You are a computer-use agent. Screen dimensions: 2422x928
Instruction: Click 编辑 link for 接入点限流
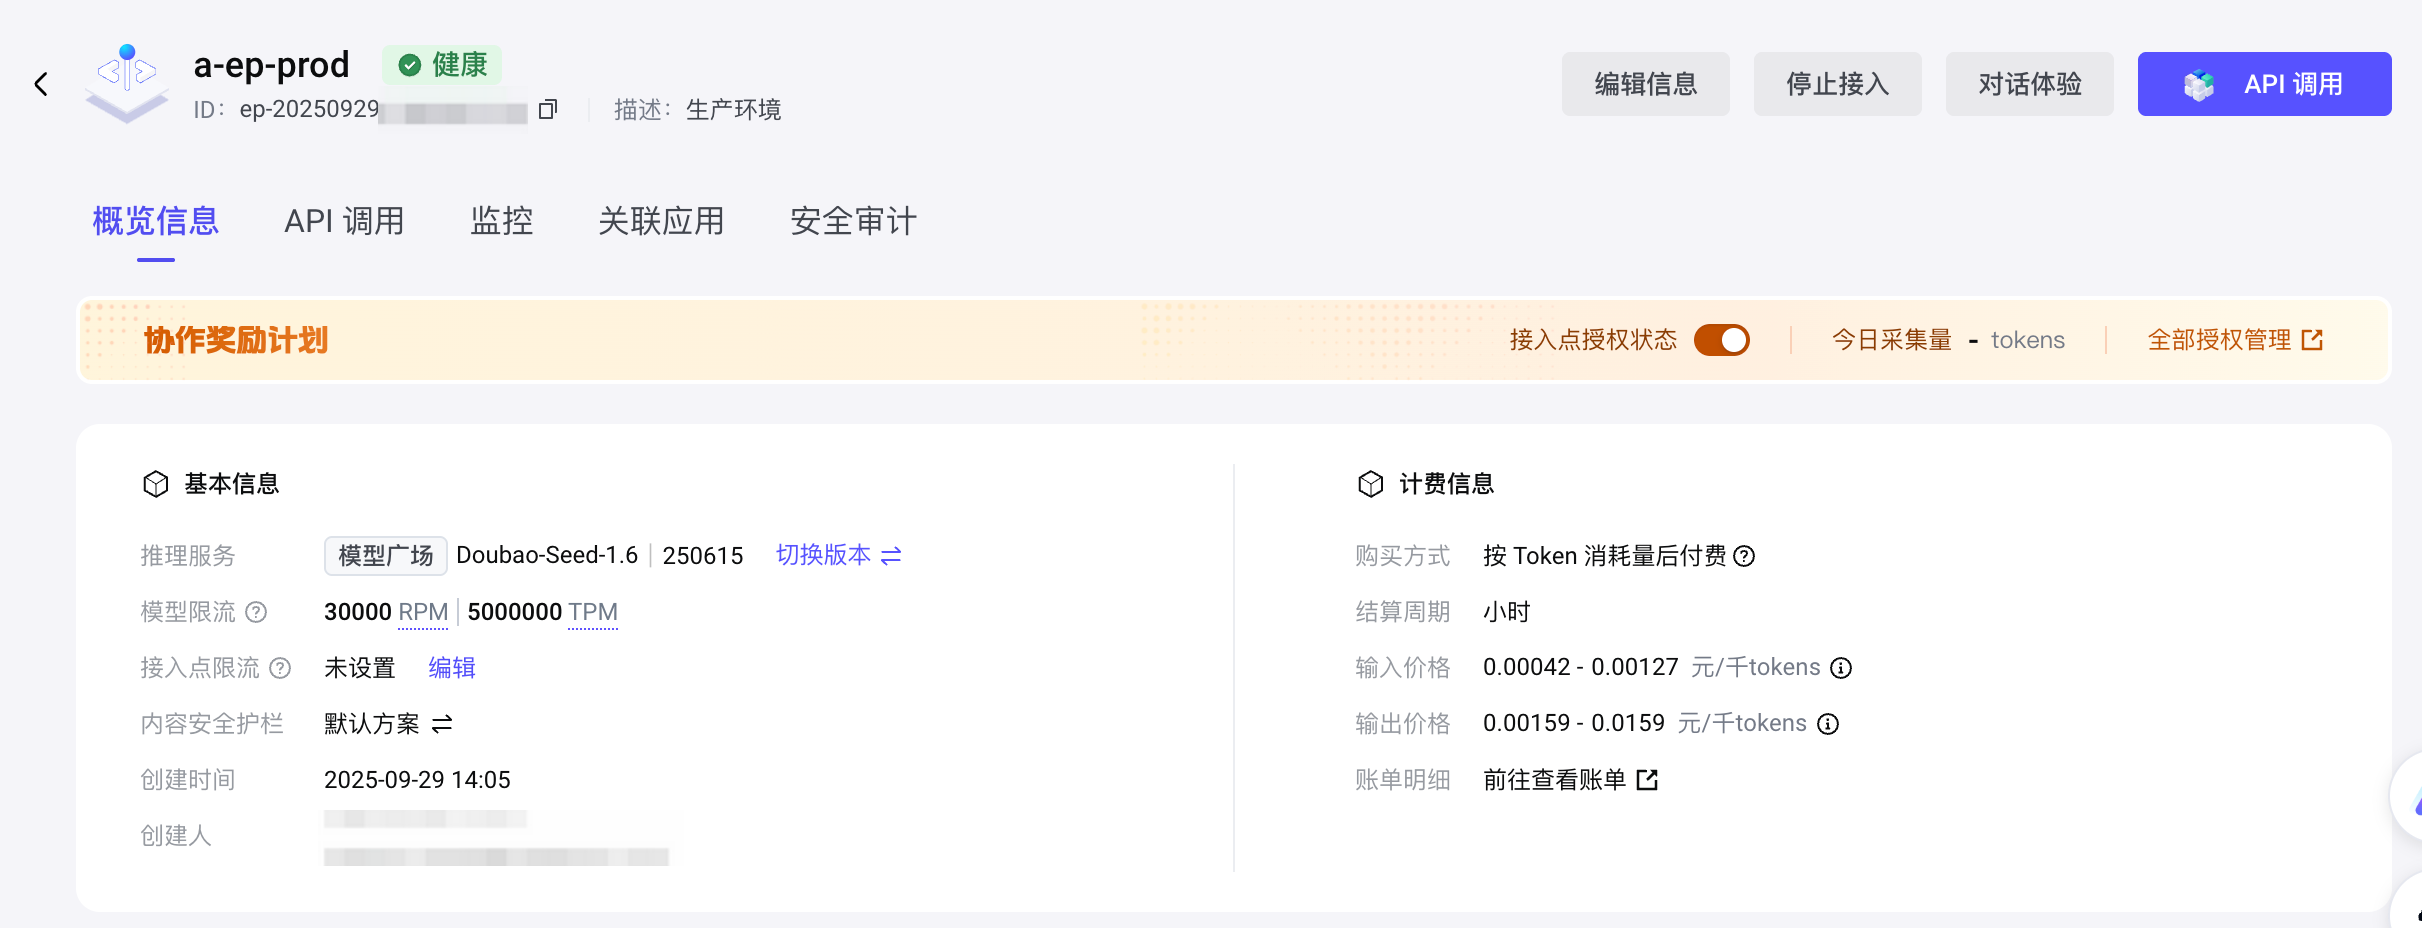pyautogui.click(x=452, y=668)
